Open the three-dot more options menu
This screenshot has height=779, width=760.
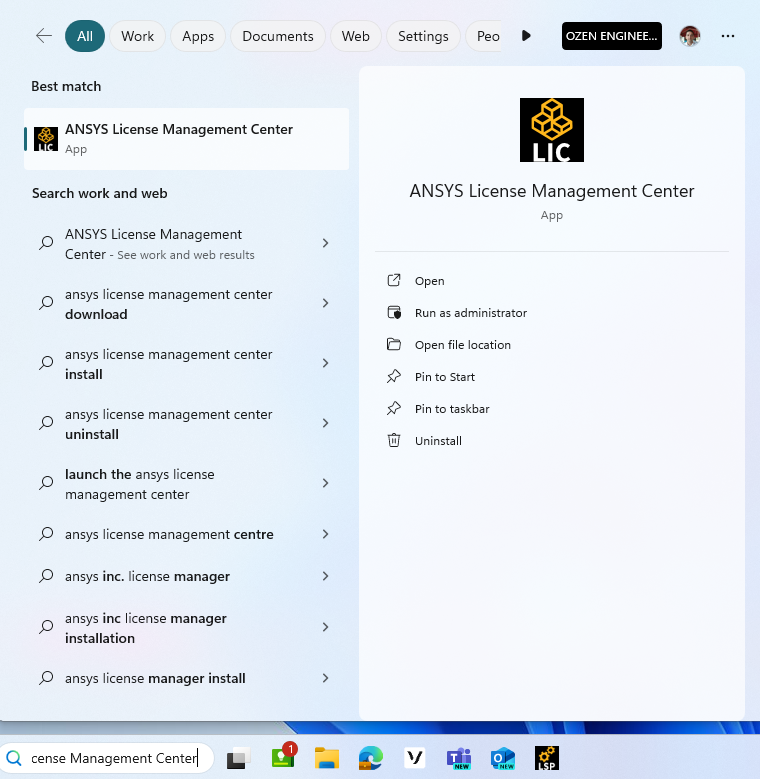pos(728,36)
